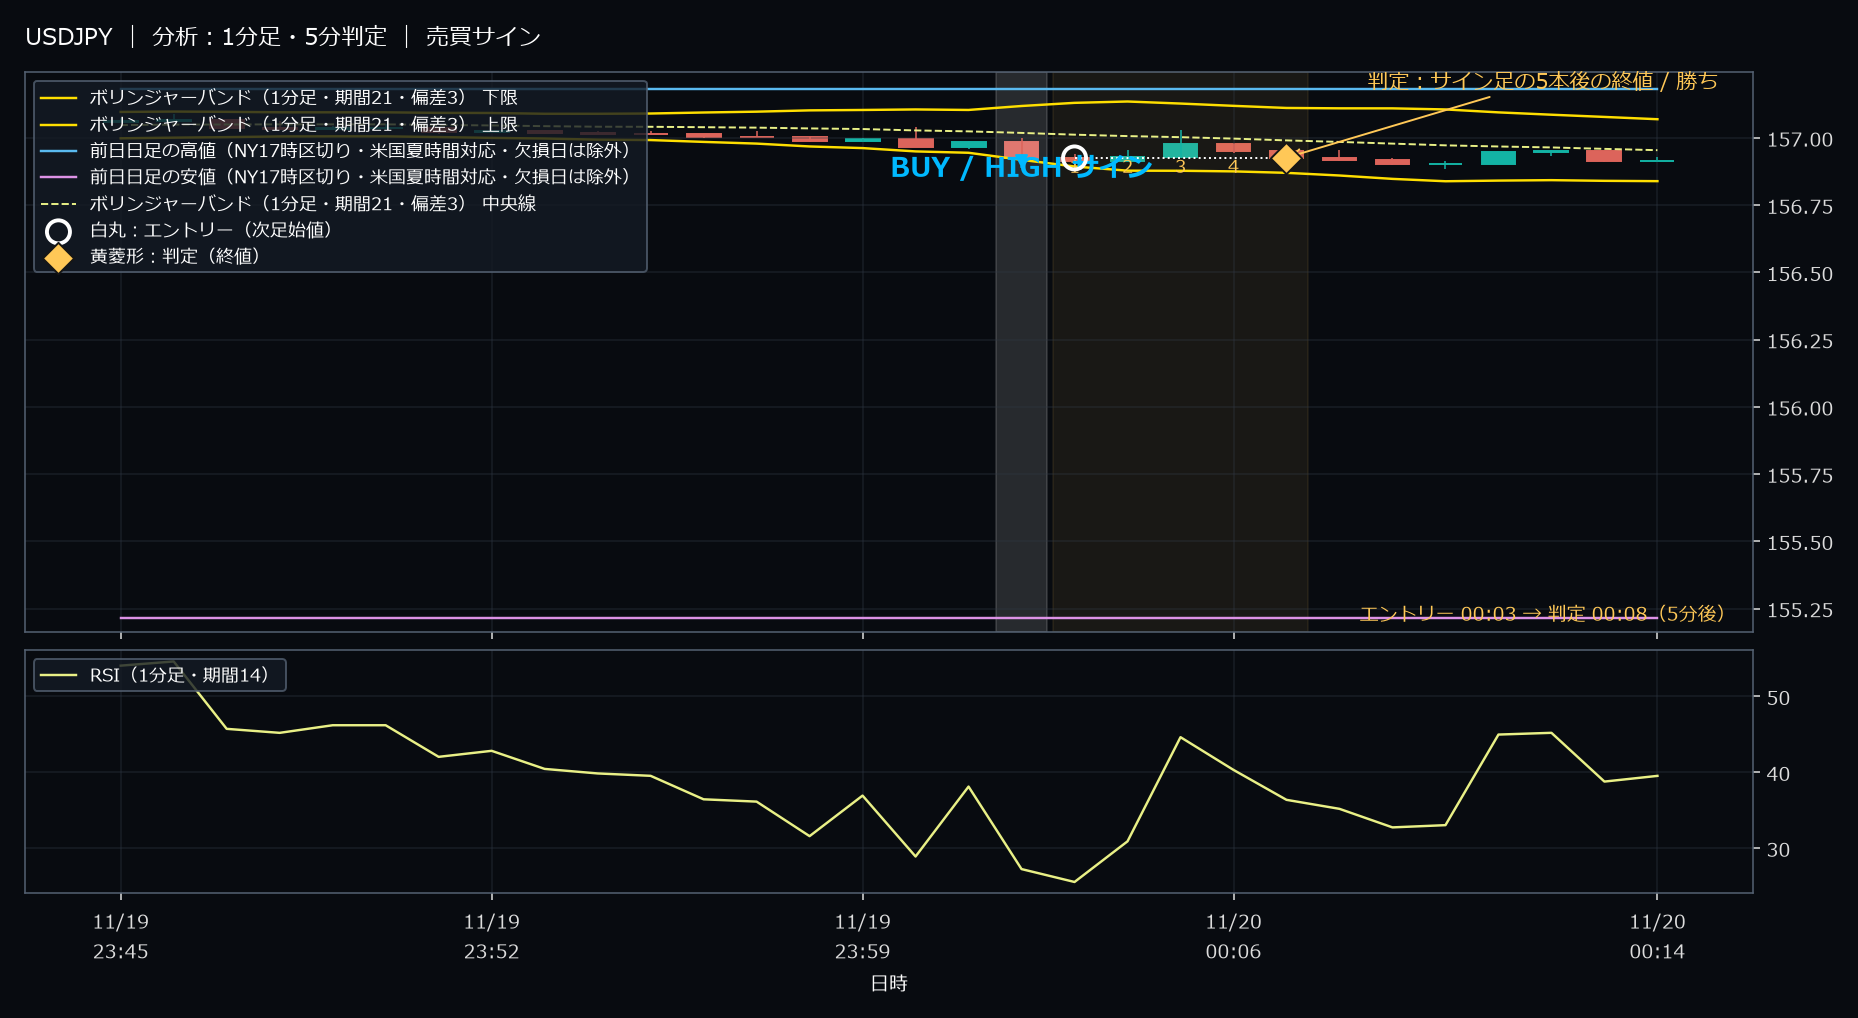Click the 156.00 price axis label

point(1800,409)
